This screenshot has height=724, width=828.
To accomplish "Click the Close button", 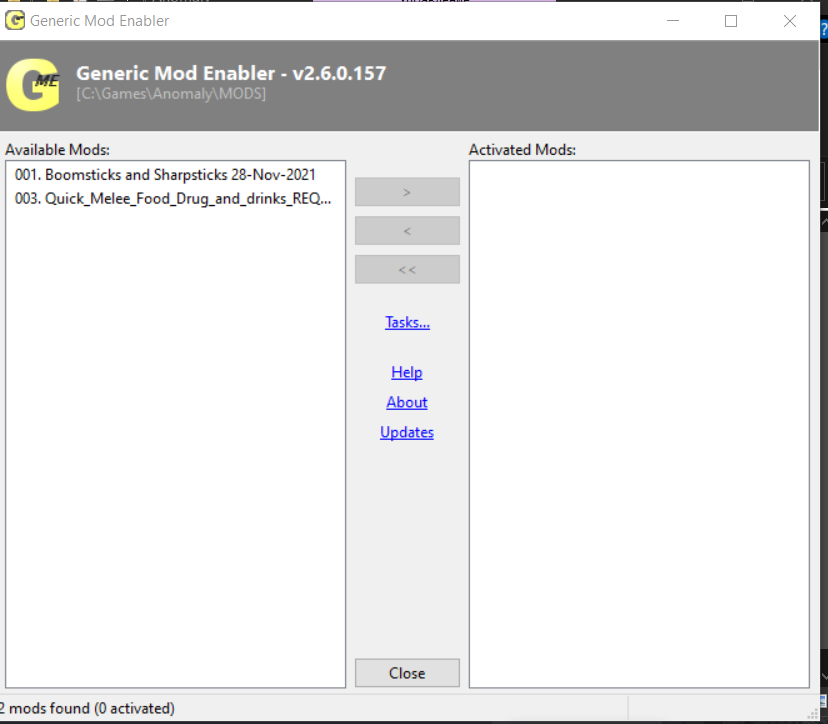I will point(407,673).
